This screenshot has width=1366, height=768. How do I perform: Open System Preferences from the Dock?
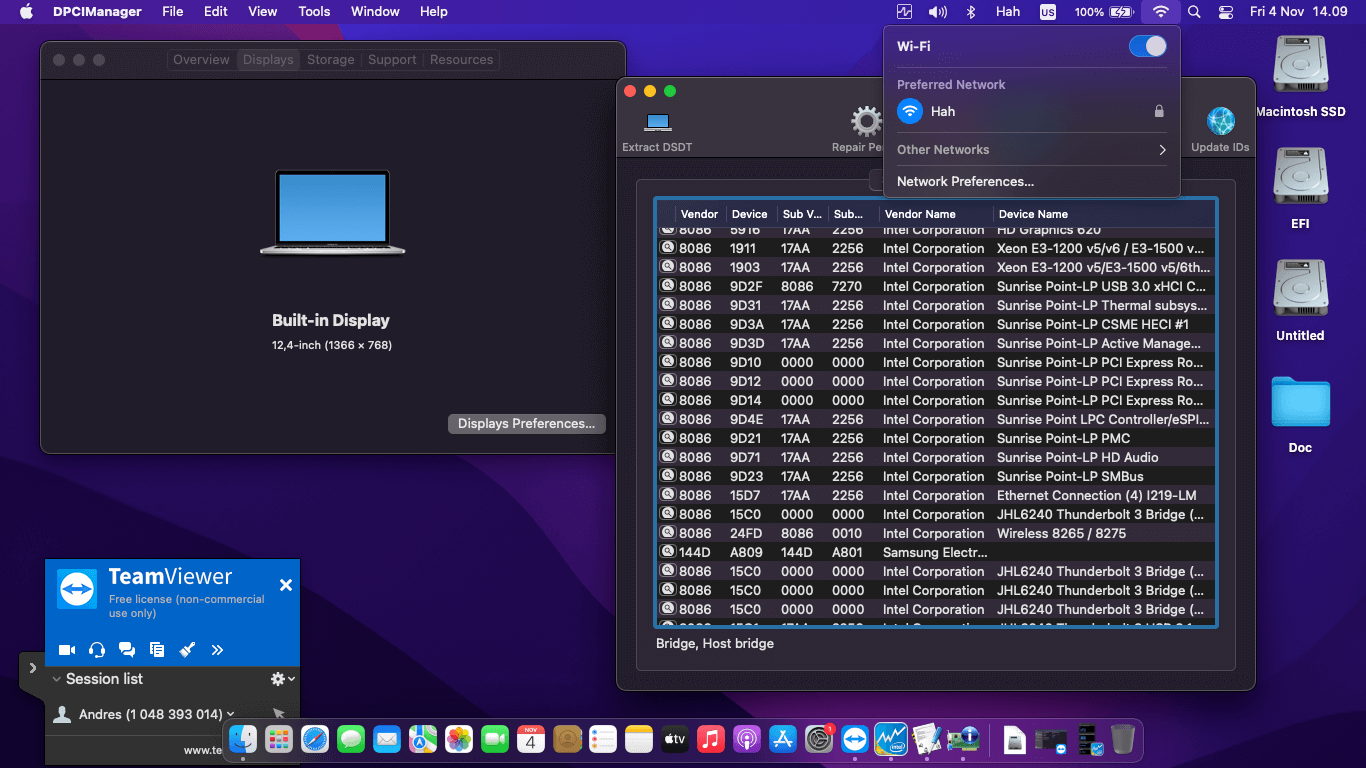(x=819, y=740)
